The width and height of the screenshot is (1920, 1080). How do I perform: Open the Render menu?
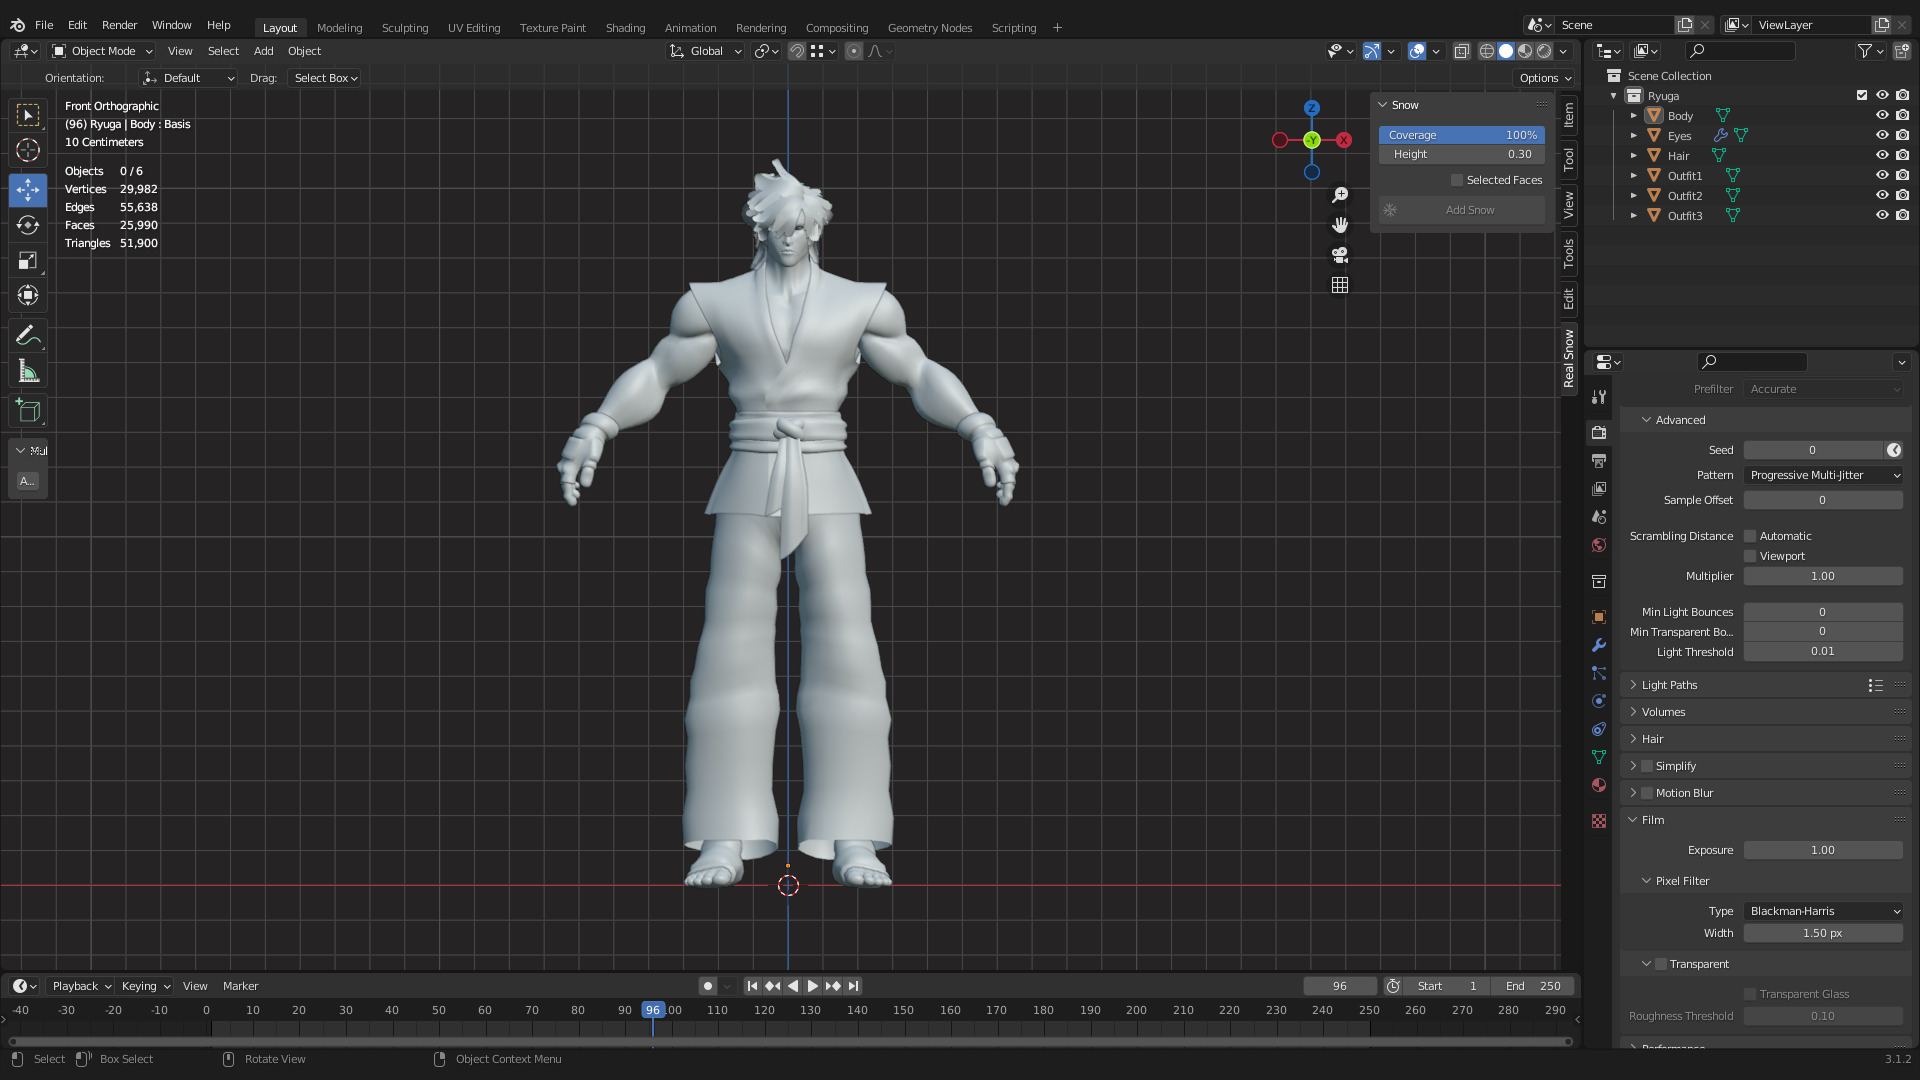pos(119,25)
